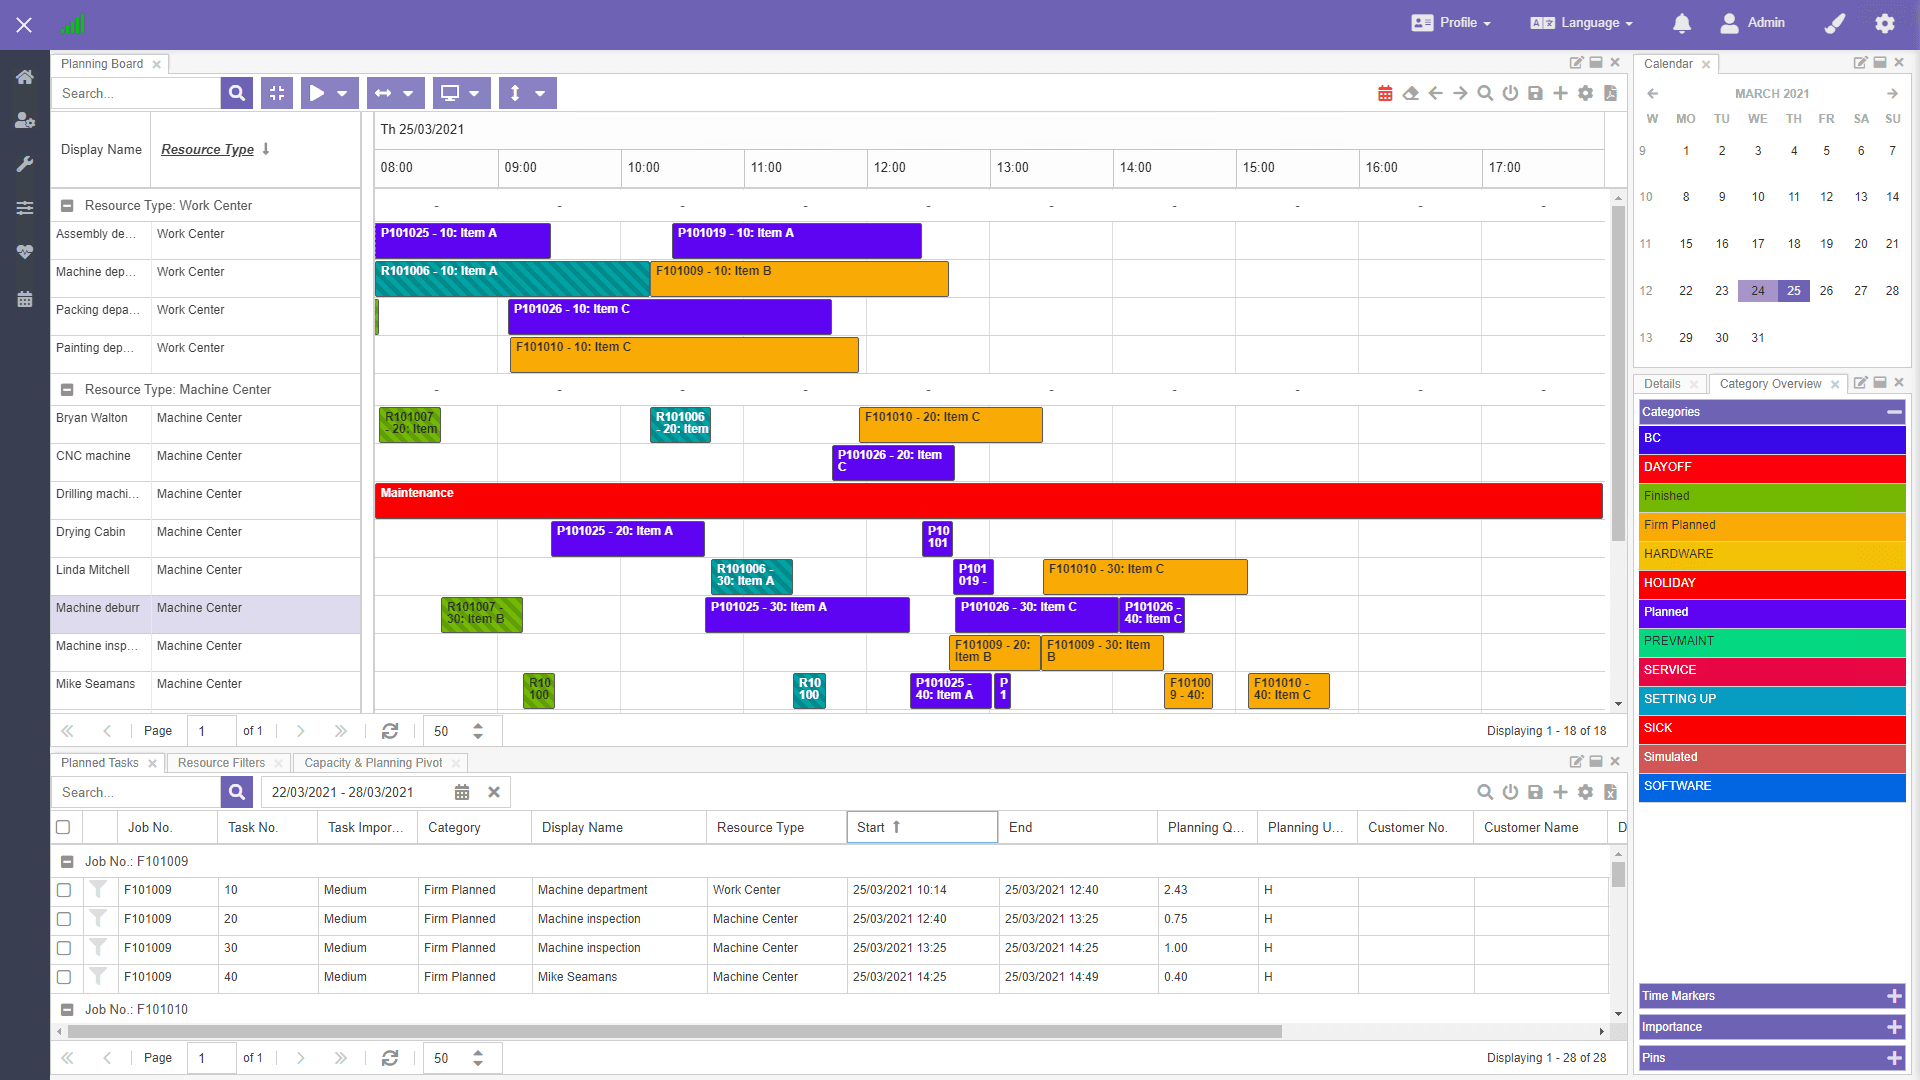Go to the next month in the calendar

tap(1892, 93)
